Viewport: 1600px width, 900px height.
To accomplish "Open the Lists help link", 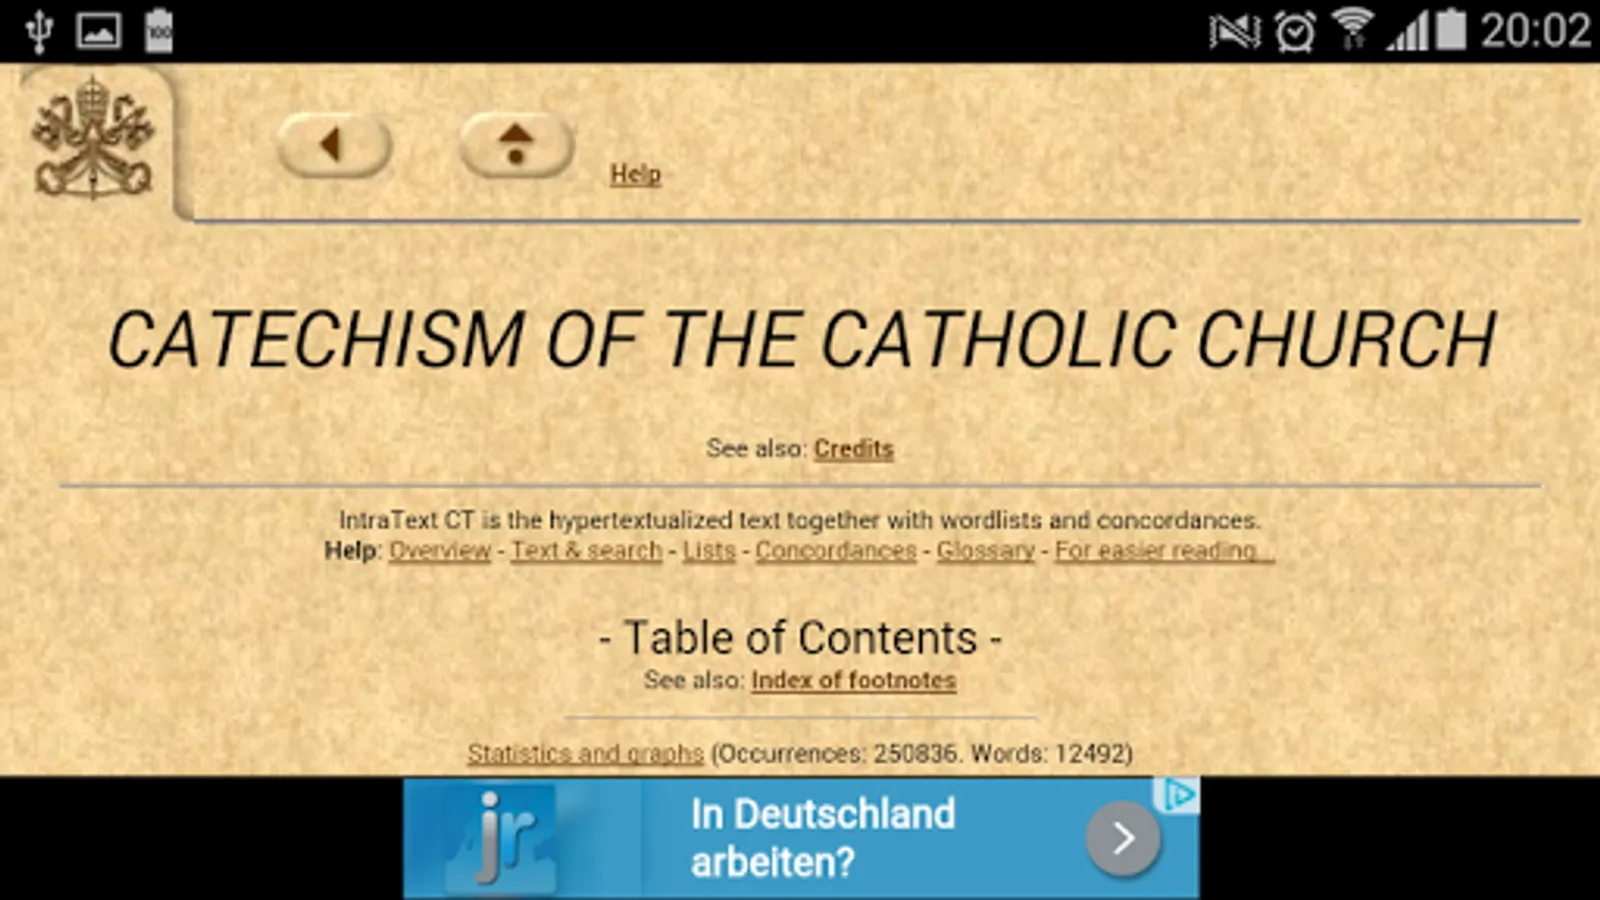I will click(709, 551).
